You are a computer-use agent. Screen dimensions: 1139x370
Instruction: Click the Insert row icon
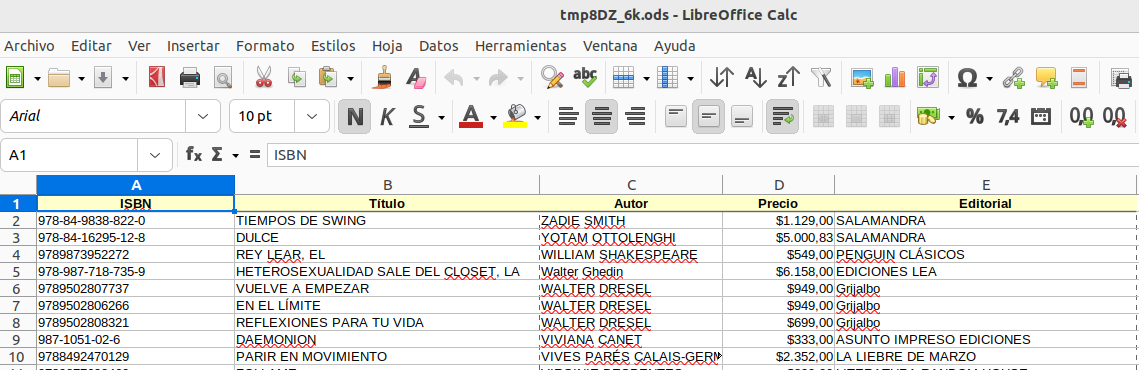coord(624,77)
